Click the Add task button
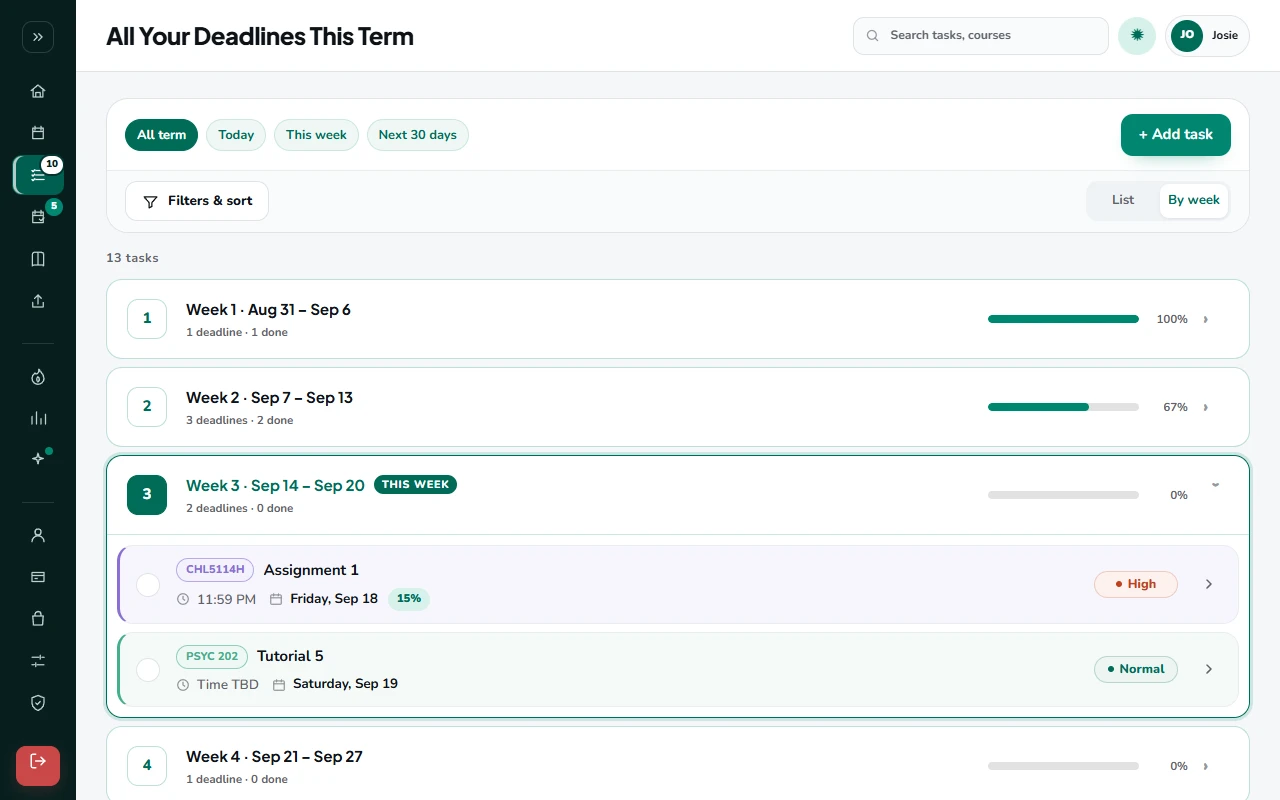This screenshot has height=800, width=1280. pyautogui.click(x=1176, y=135)
